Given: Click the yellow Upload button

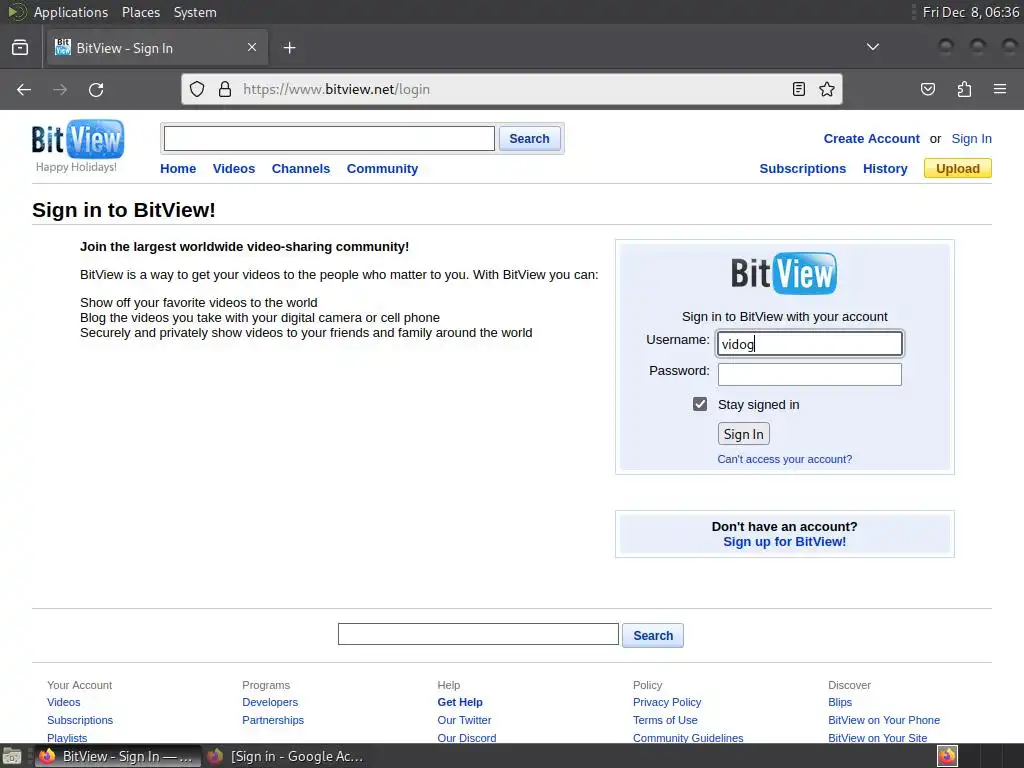Looking at the screenshot, I should (x=958, y=168).
